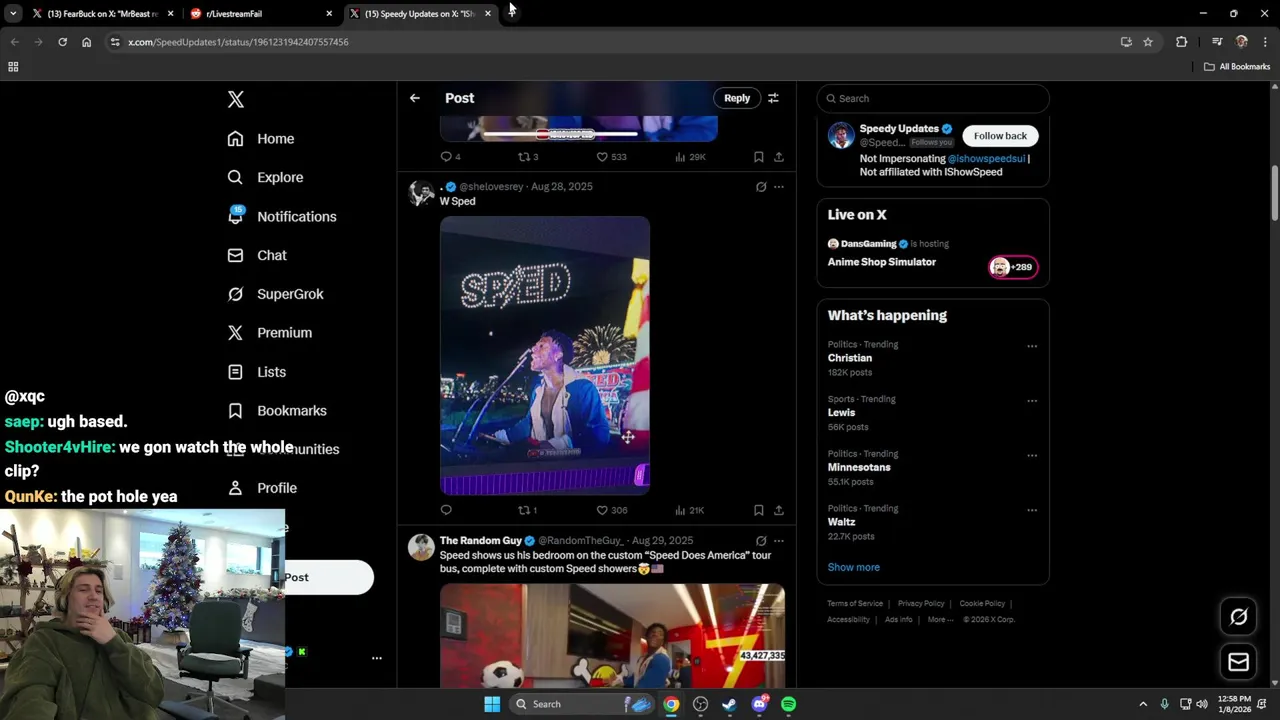
Task: Open Chat in X sidebar
Action: click(257, 255)
